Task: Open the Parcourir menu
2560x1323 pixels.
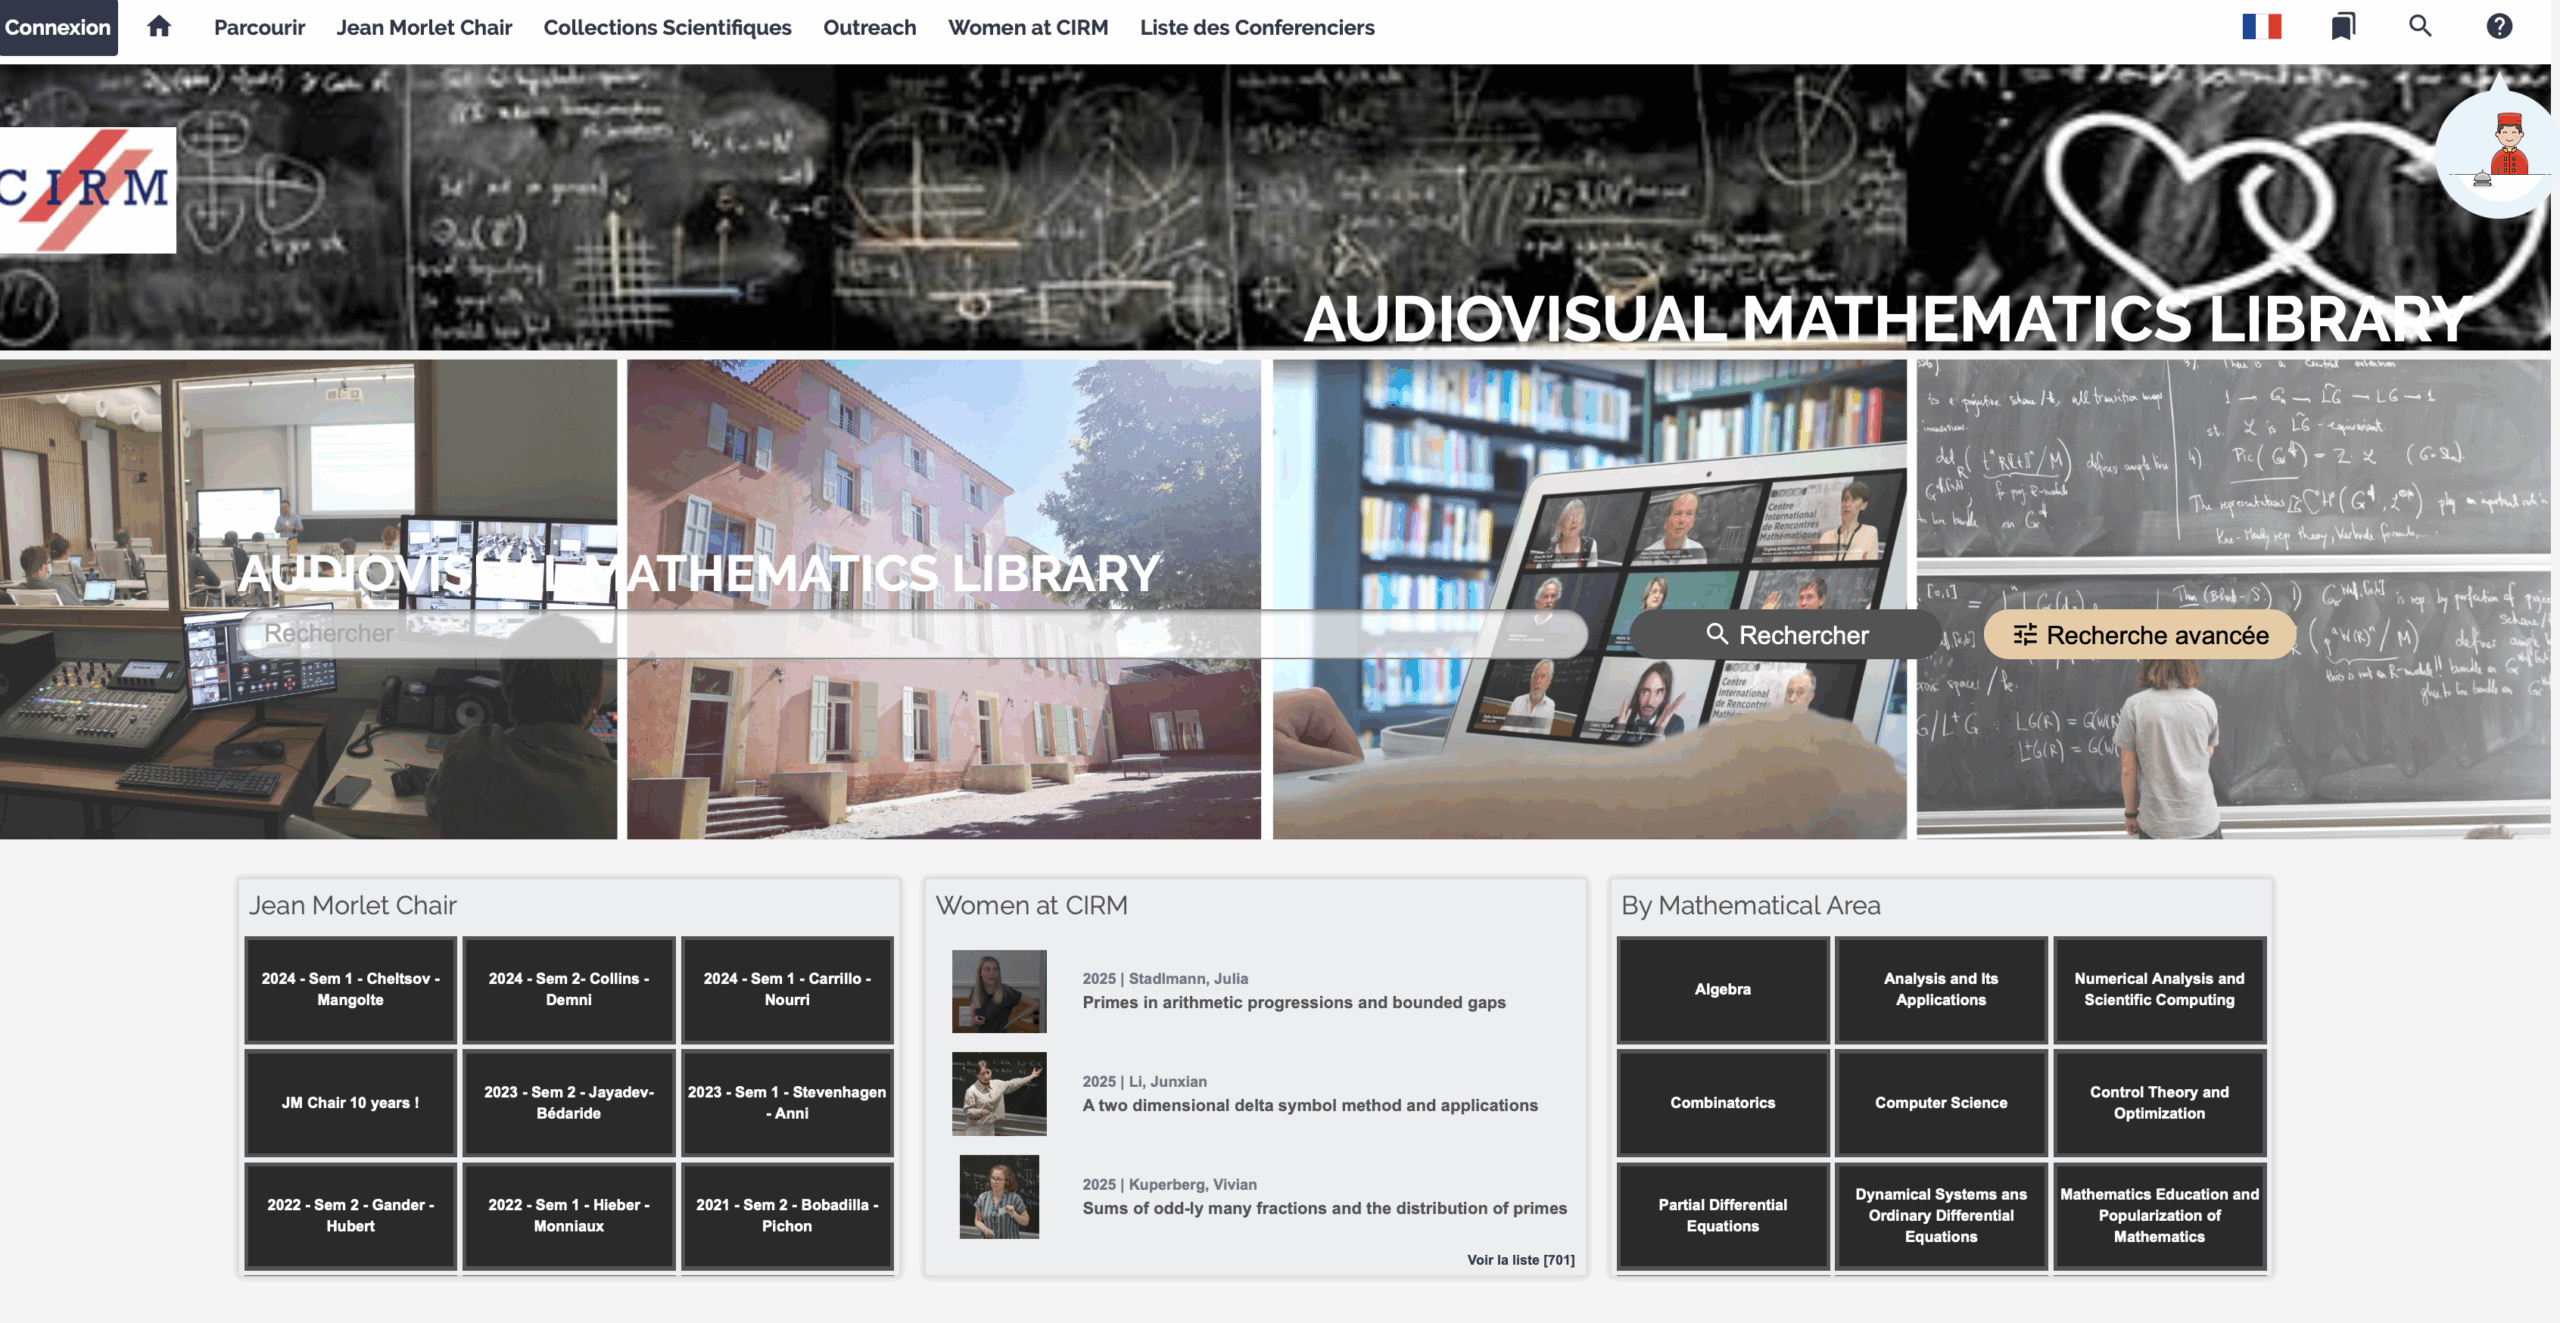Action: (259, 27)
